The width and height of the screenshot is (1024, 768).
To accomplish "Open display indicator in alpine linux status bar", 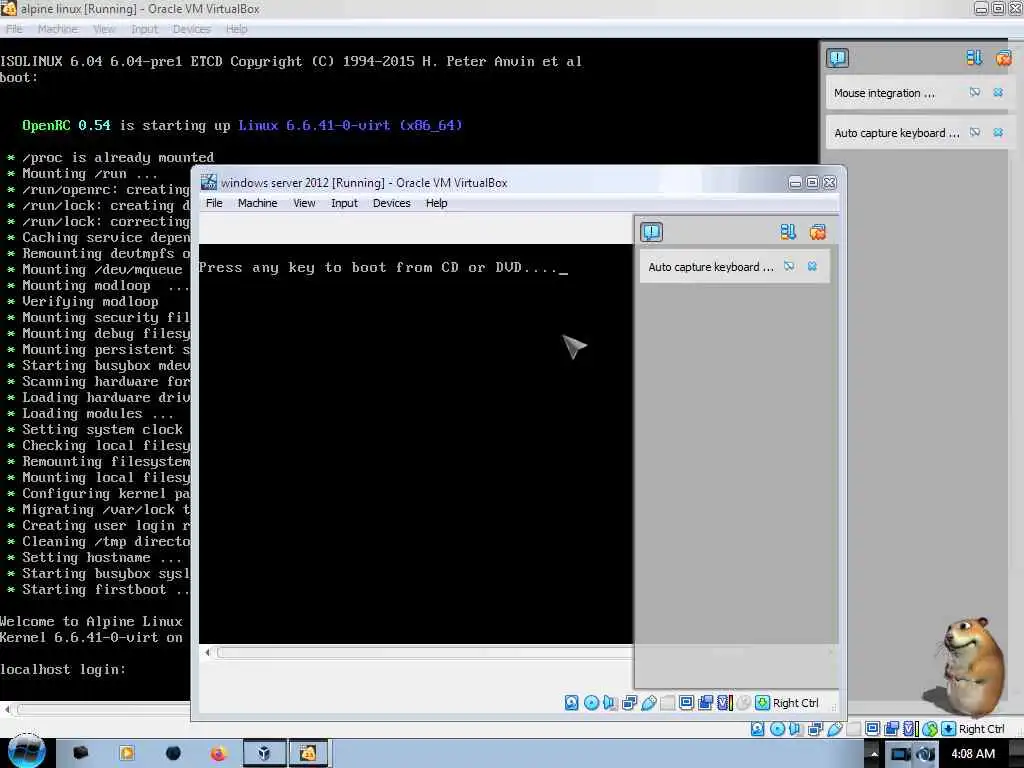I will pos(872,729).
